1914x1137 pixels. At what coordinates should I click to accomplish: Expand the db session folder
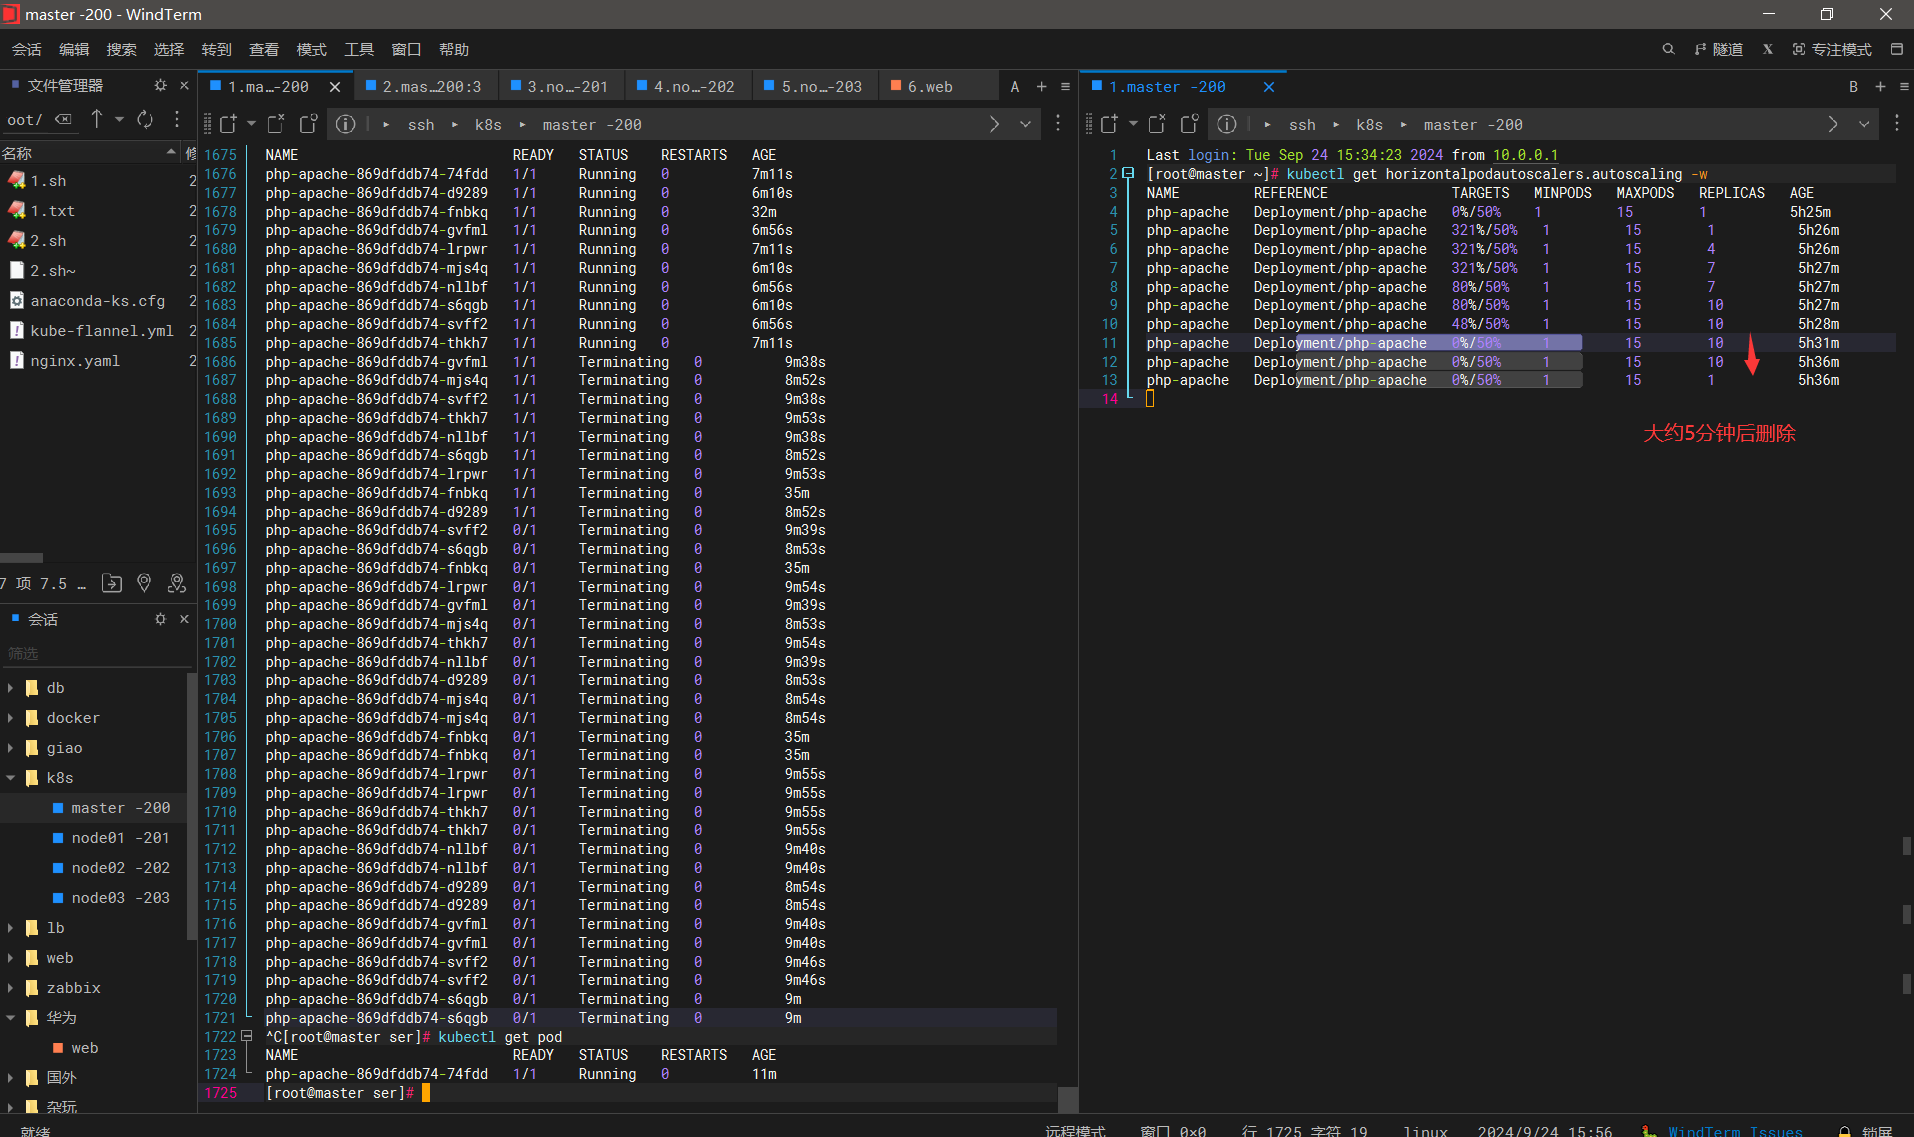(x=10, y=688)
